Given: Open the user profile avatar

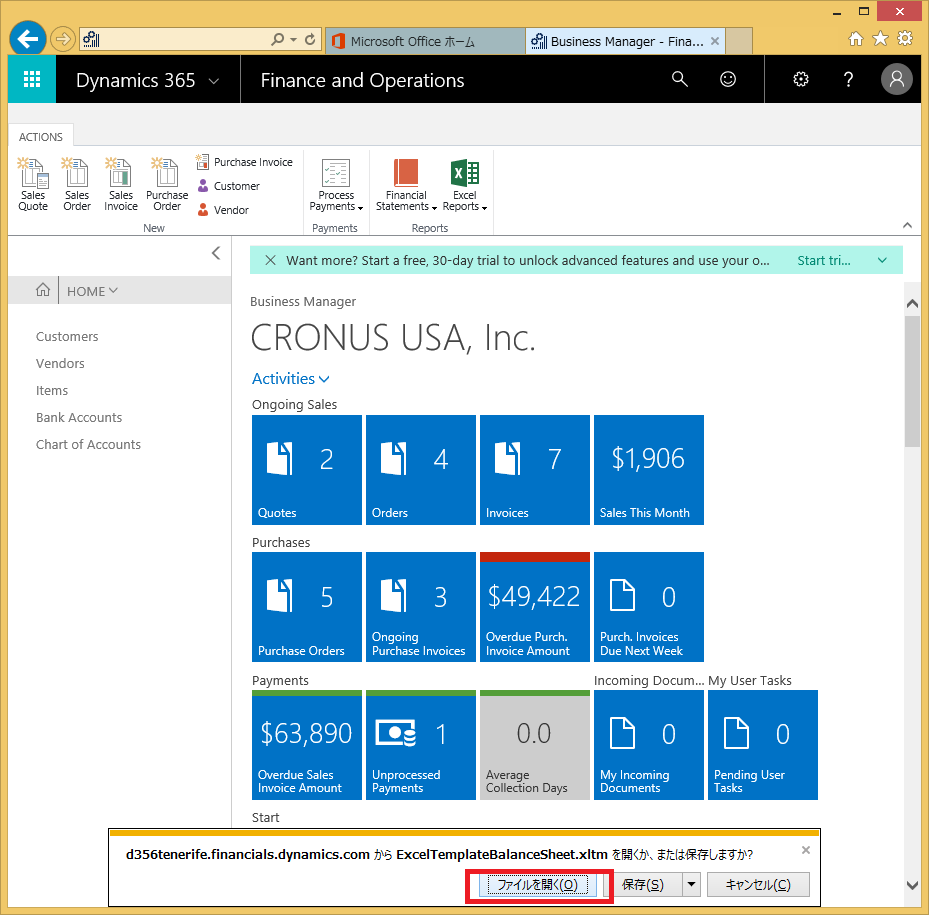Looking at the screenshot, I should pyautogui.click(x=896, y=79).
